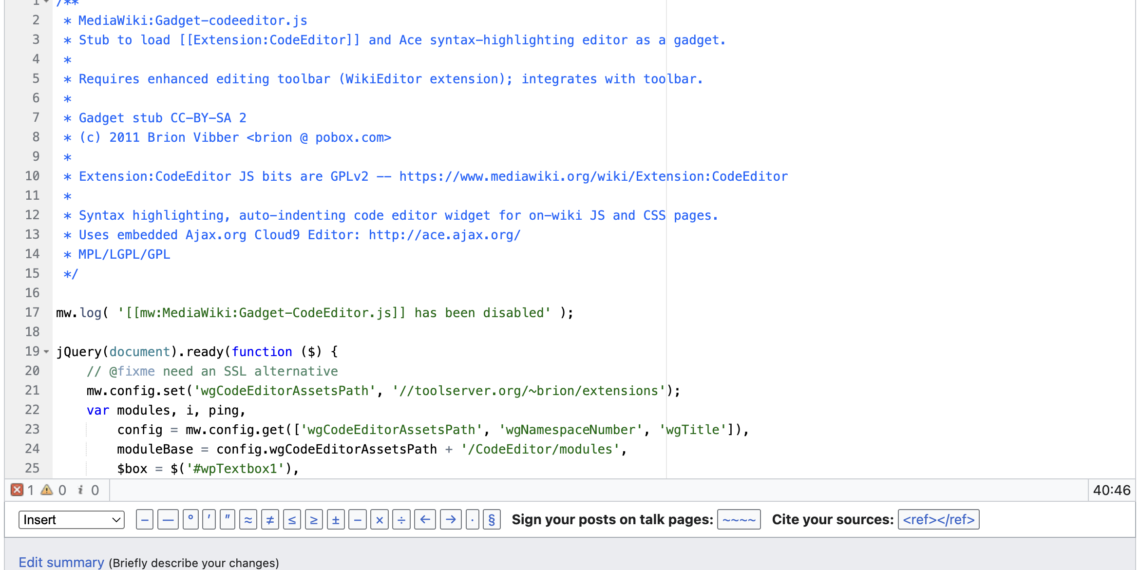1140x570 pixels.
Task: Insert the degree symbol °
Action: click(190, 520)
